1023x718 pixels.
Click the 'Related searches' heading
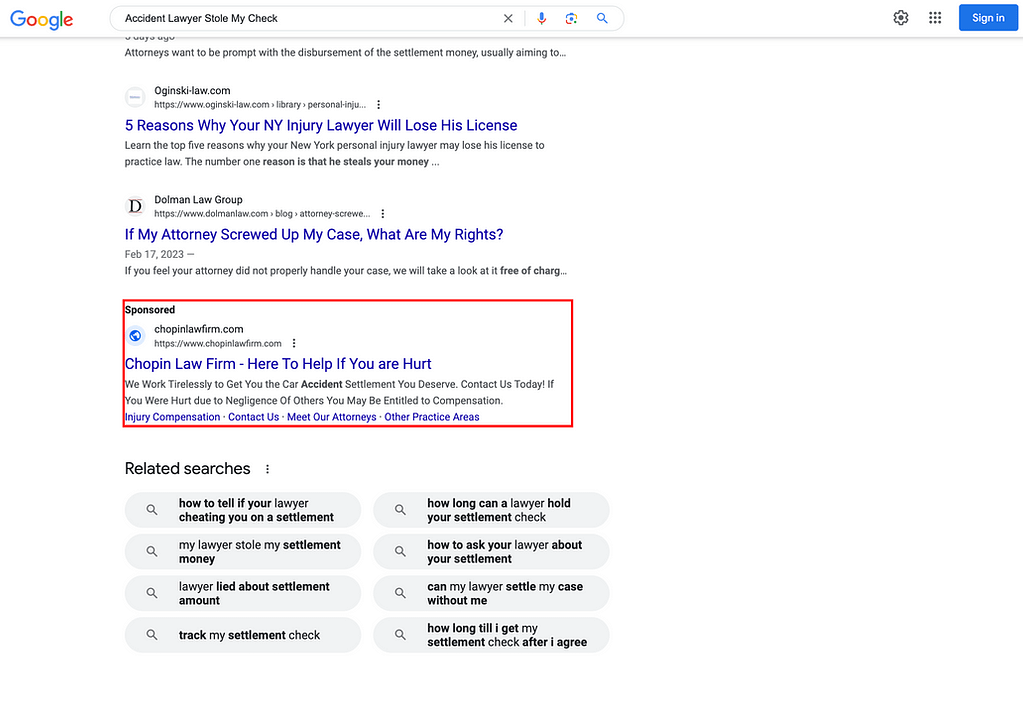[x=187, y=468]
